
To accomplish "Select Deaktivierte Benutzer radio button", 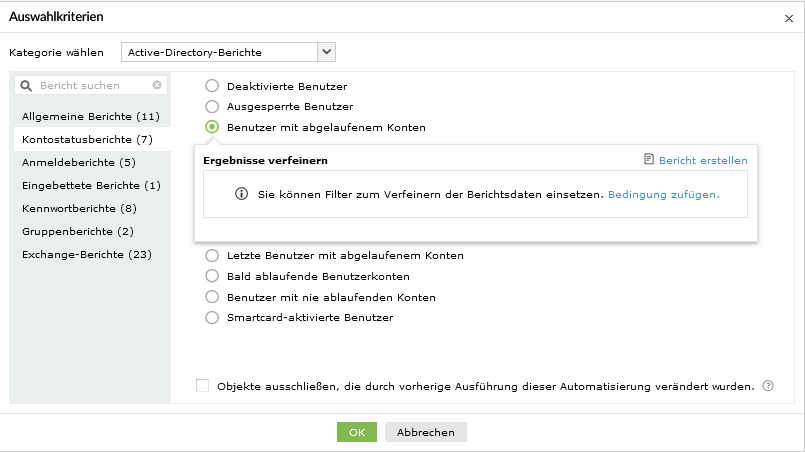I will 212,86.
